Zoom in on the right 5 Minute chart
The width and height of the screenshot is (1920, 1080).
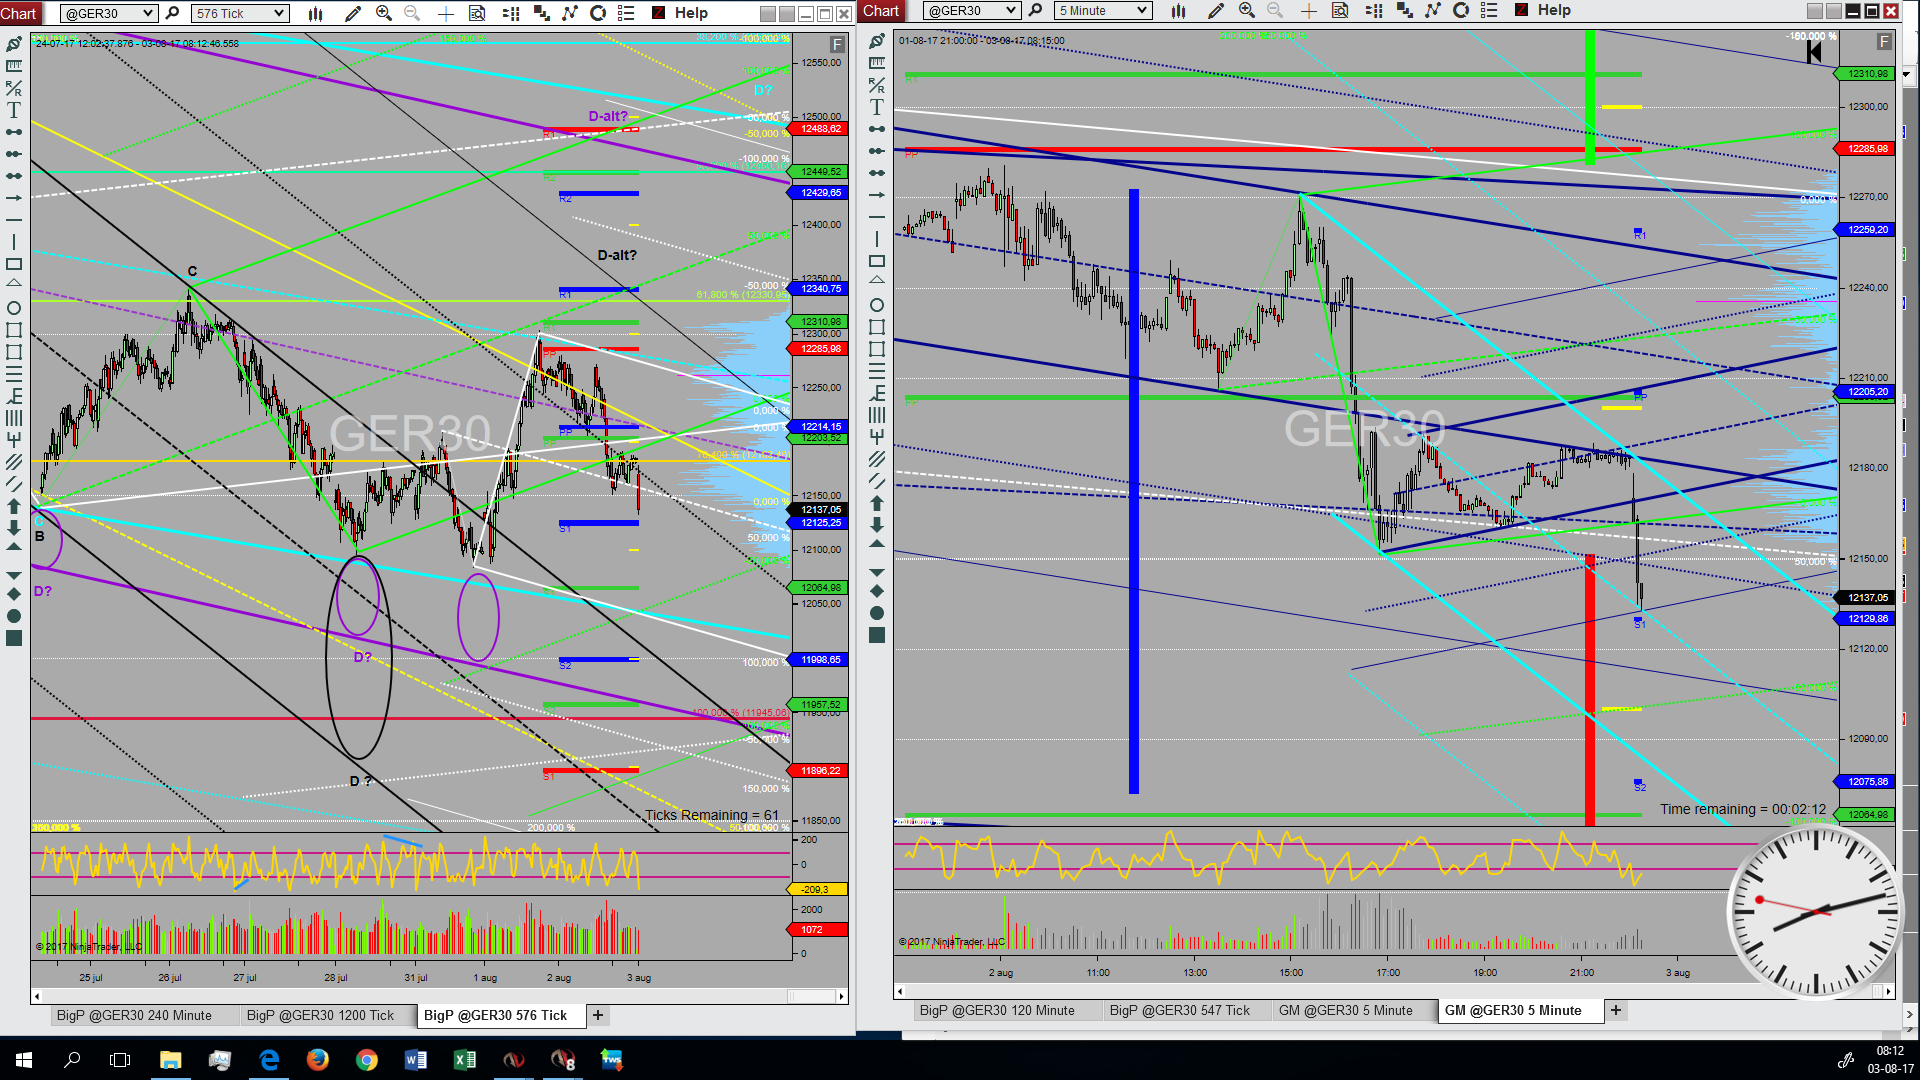tap(1247, 10)
